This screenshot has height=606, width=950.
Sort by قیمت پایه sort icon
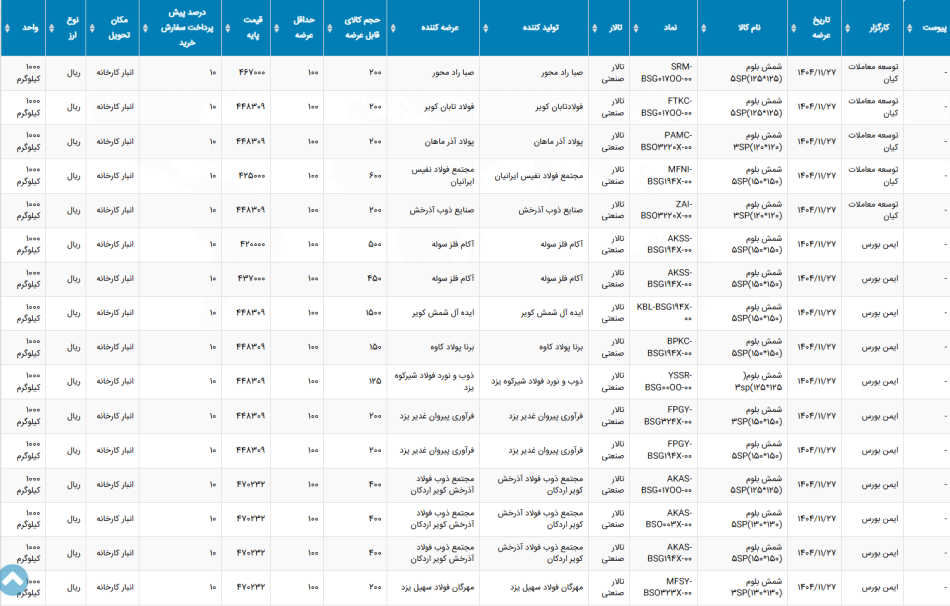tap(228, 28)
